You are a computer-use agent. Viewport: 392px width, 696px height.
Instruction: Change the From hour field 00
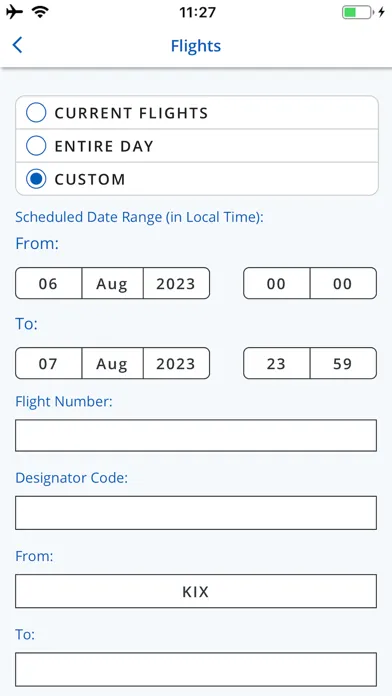click(x=277, y=283)
